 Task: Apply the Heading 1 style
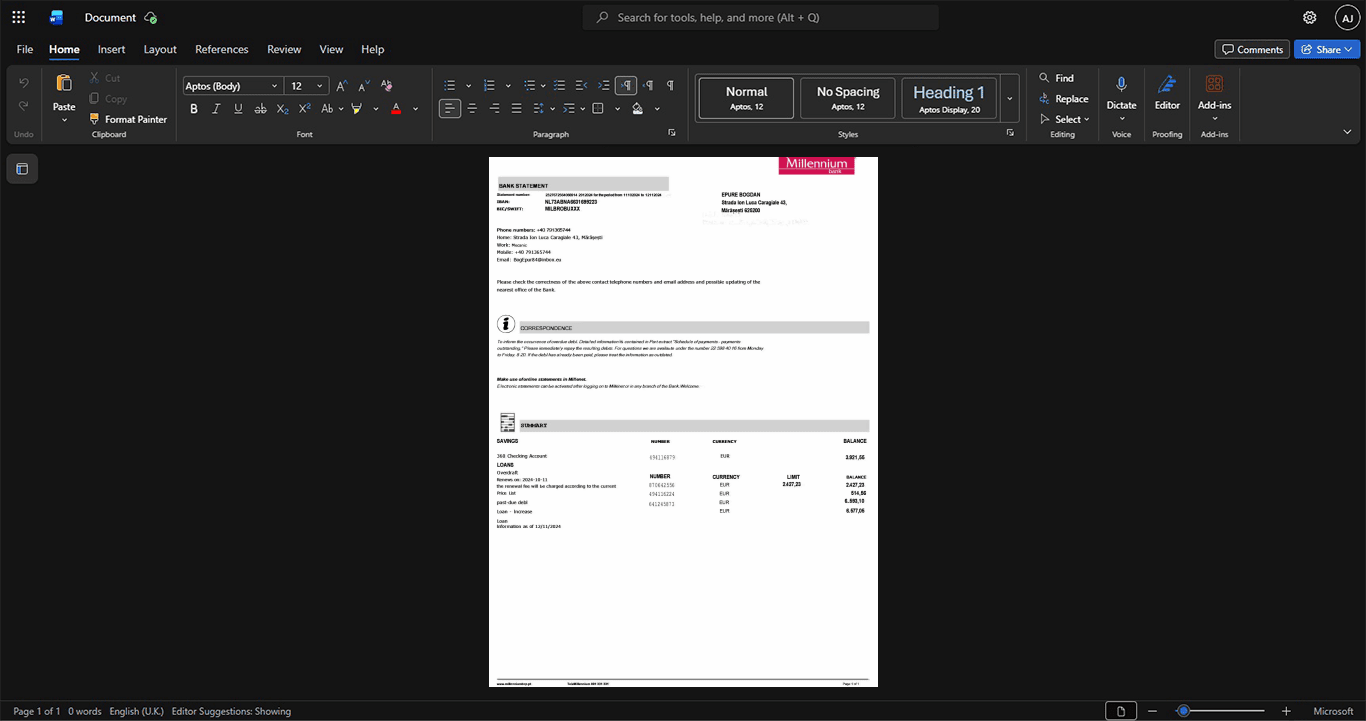coord(949,98)
